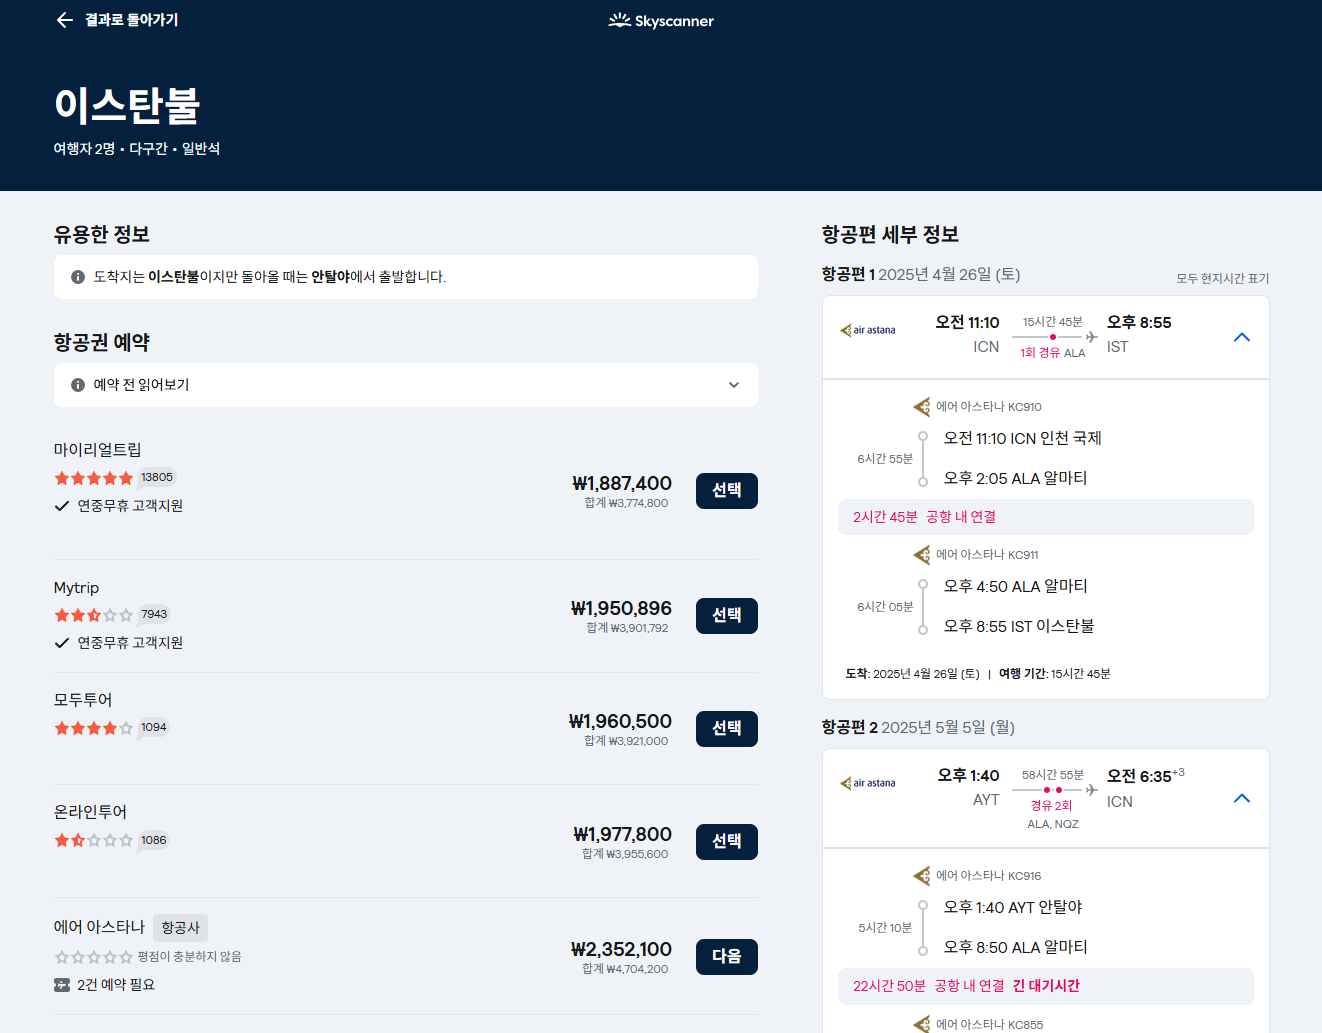This screenshot has width=1322, height=1033.
Task: Click 평점이 충분하지 않음 text
Action: coord(189,957)
